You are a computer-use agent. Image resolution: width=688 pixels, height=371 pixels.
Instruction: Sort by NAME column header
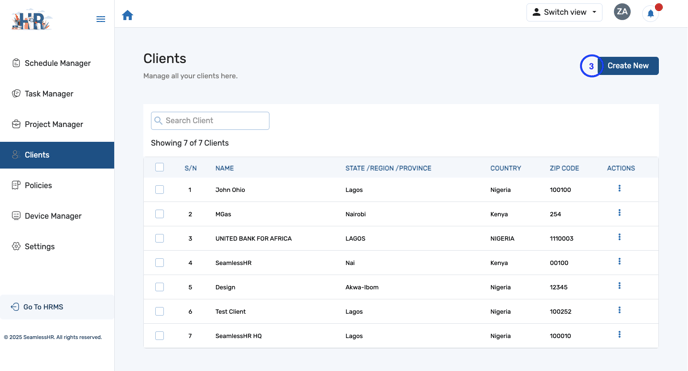pos(224,168)
